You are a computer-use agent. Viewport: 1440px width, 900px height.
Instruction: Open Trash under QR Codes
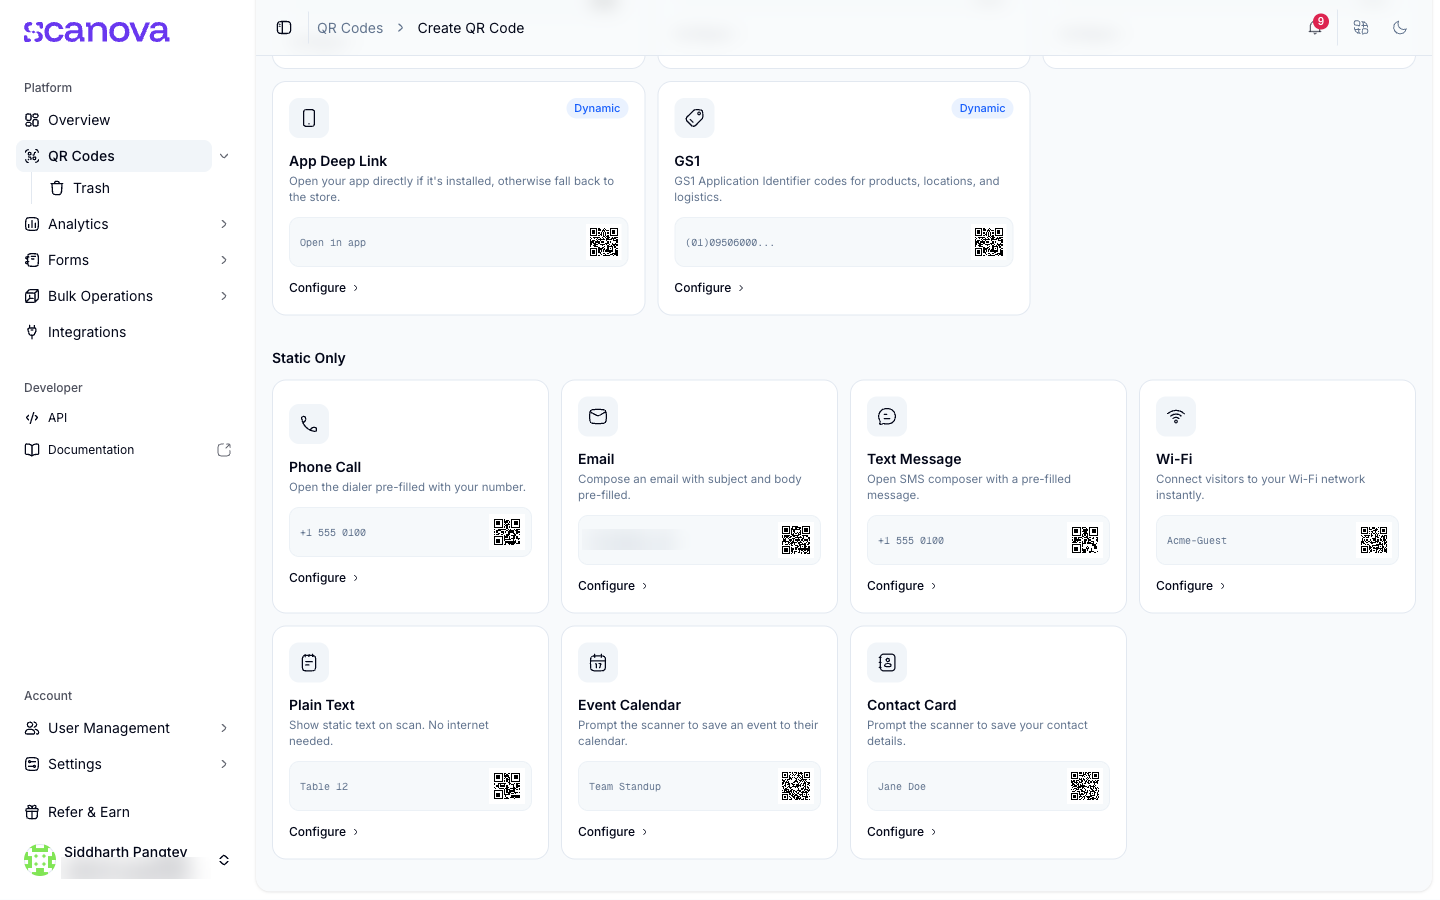[x=140, y=188]
